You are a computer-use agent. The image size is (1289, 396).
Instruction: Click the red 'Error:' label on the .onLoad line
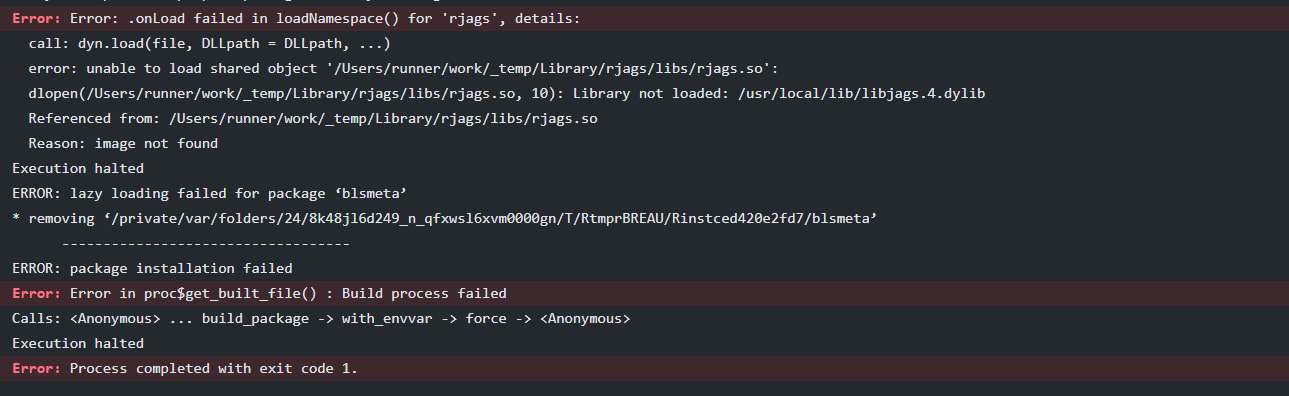point(37,19)
